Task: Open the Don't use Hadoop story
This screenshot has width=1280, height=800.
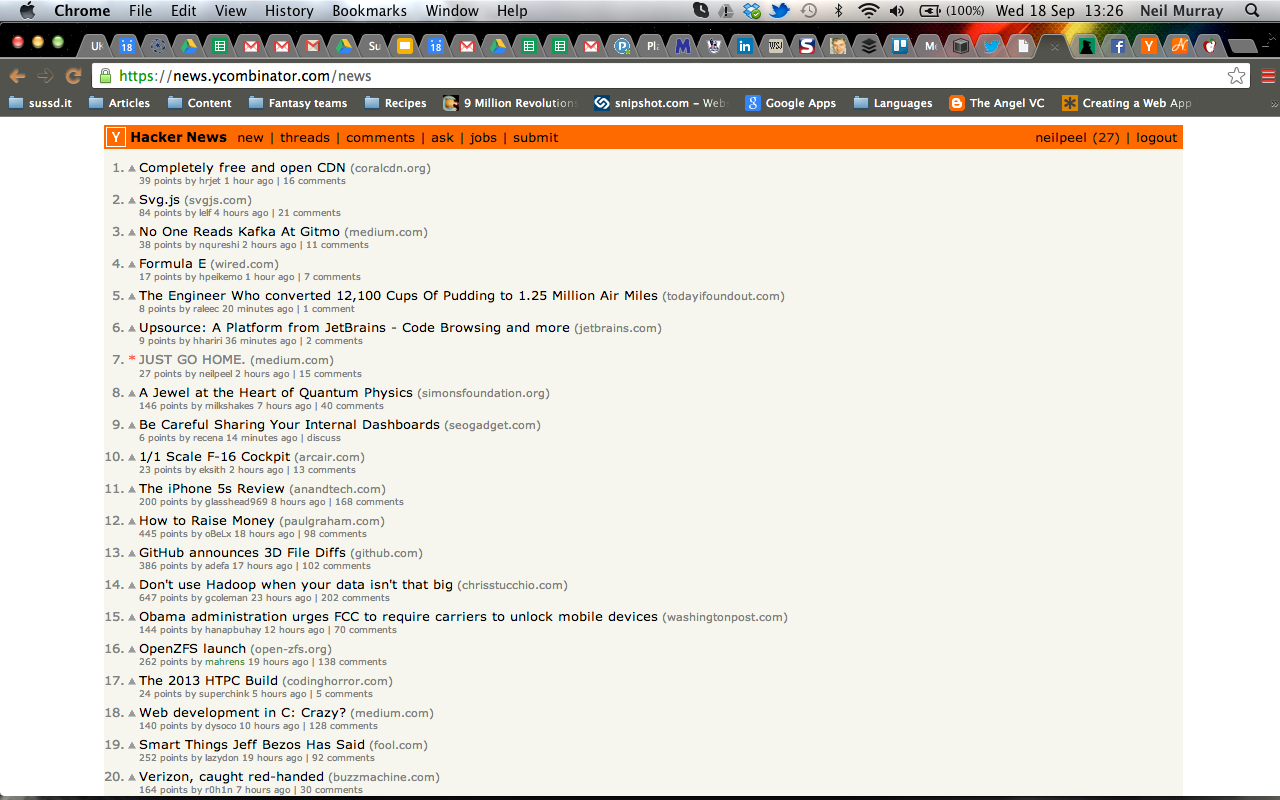Action: pyautogui.click(x=296, y=585)
